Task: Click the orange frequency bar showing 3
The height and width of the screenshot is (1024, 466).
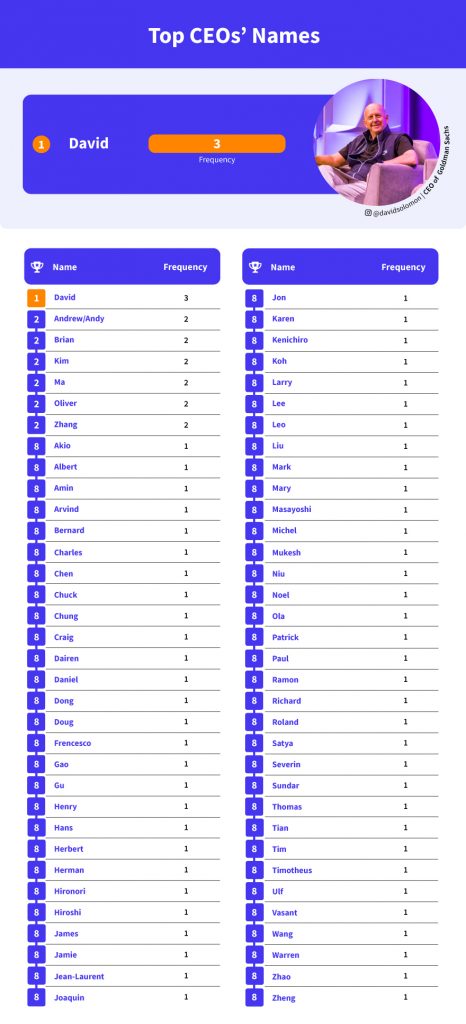Action: pyautogui.click(x=217, y=144)
